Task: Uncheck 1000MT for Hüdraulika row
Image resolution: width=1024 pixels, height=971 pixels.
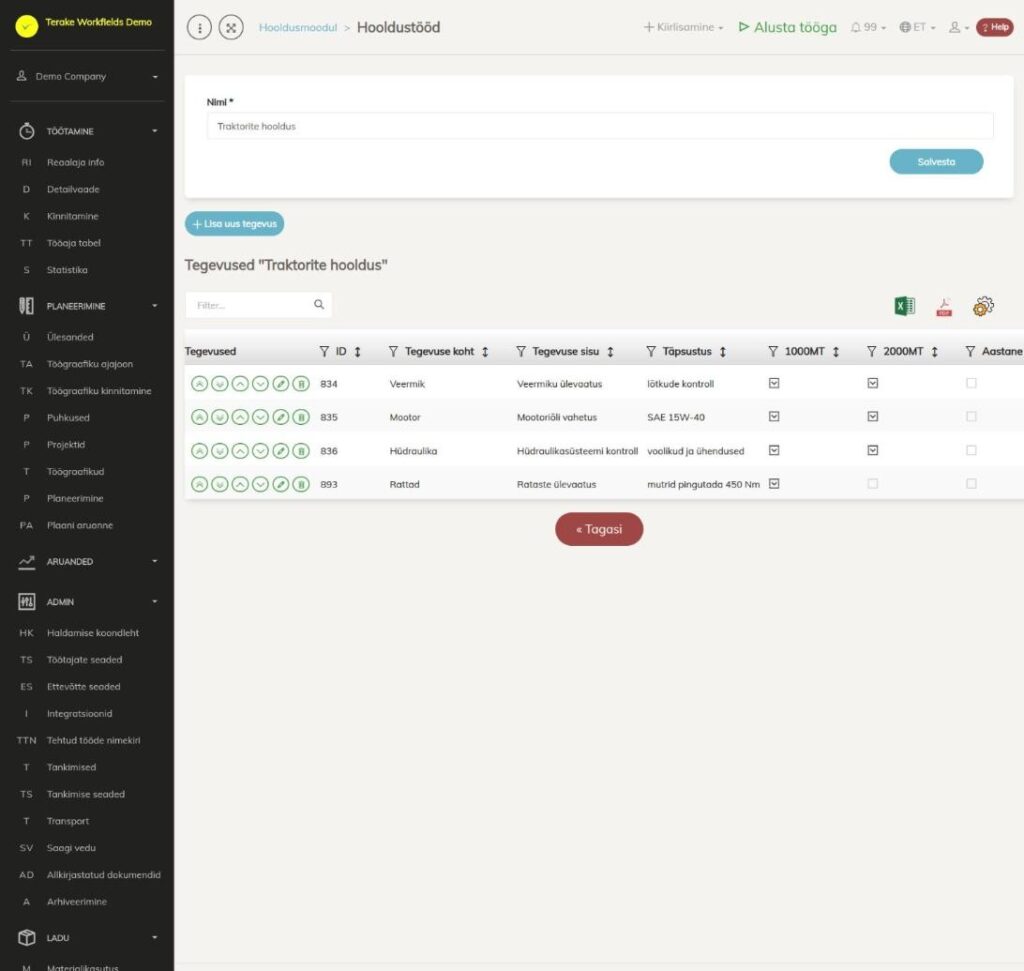Action: 774,450
